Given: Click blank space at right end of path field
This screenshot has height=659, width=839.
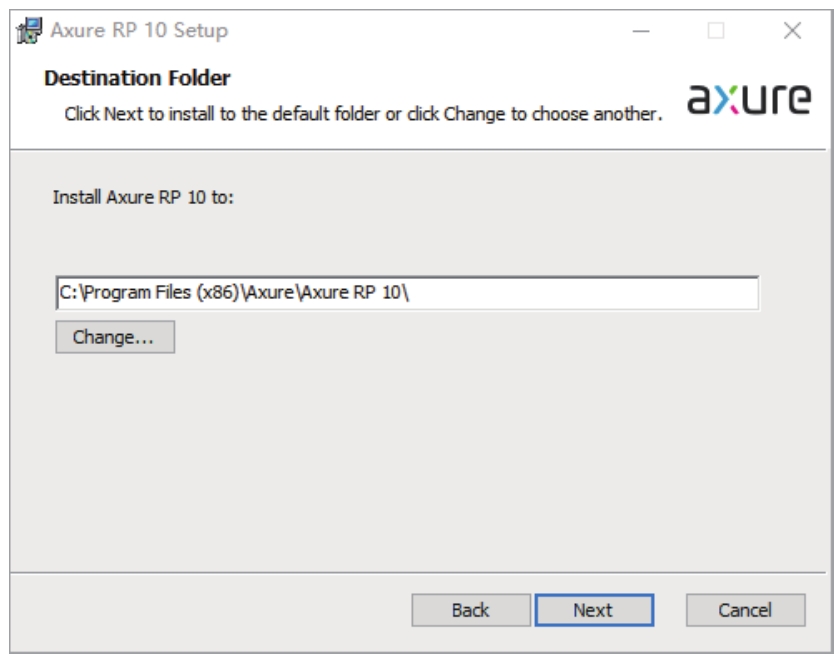Looking at the screenshot, I should [x=650, y=293].
